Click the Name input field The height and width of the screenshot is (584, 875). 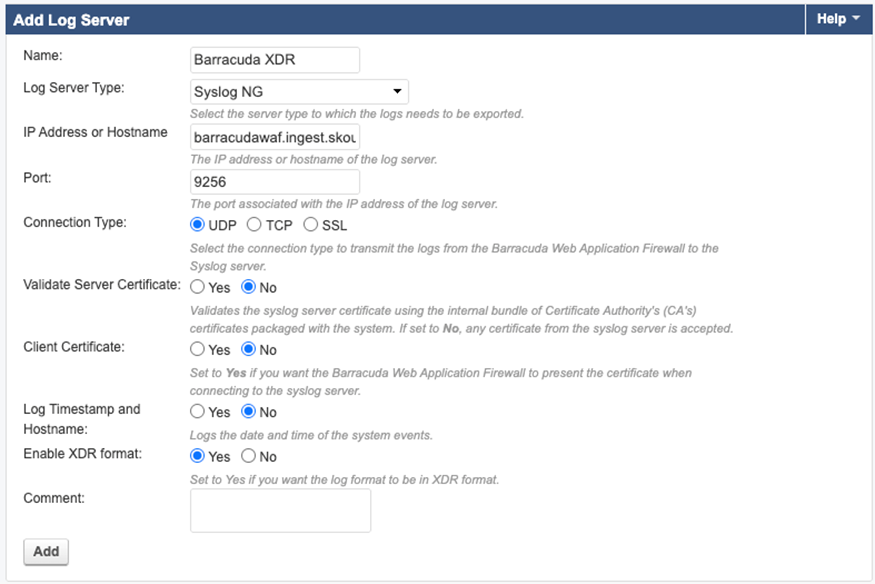click(x=275, y=60)
